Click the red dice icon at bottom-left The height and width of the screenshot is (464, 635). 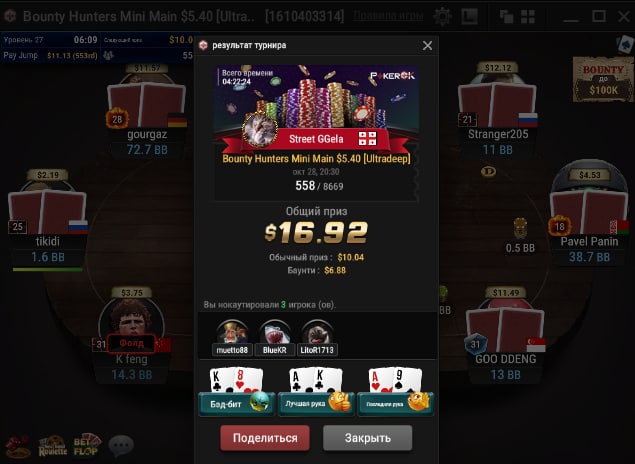(17, 446)
